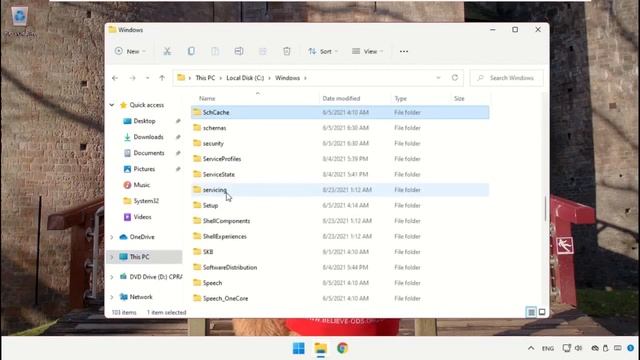Select the ShellExperiences folder
Viewport: 640px width, 360px height.
tap(340, 236)
